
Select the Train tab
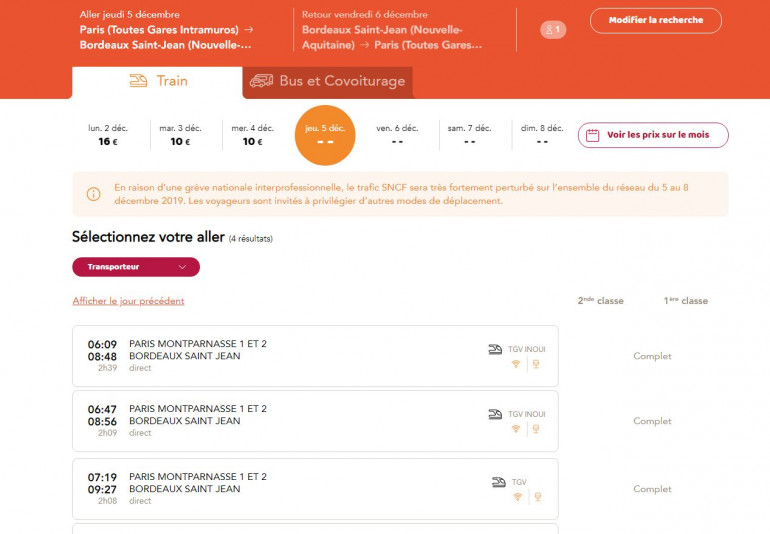point(157,81)
